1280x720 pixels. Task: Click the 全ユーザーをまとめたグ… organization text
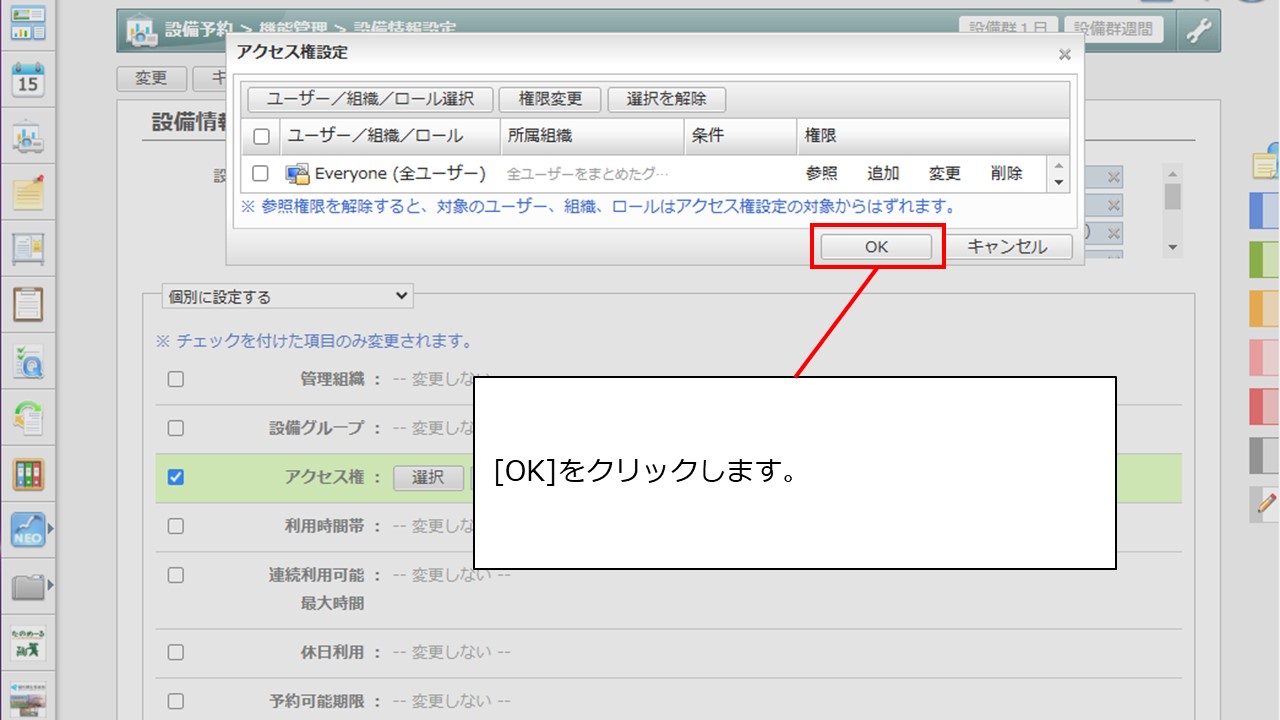tap(588, 174)
